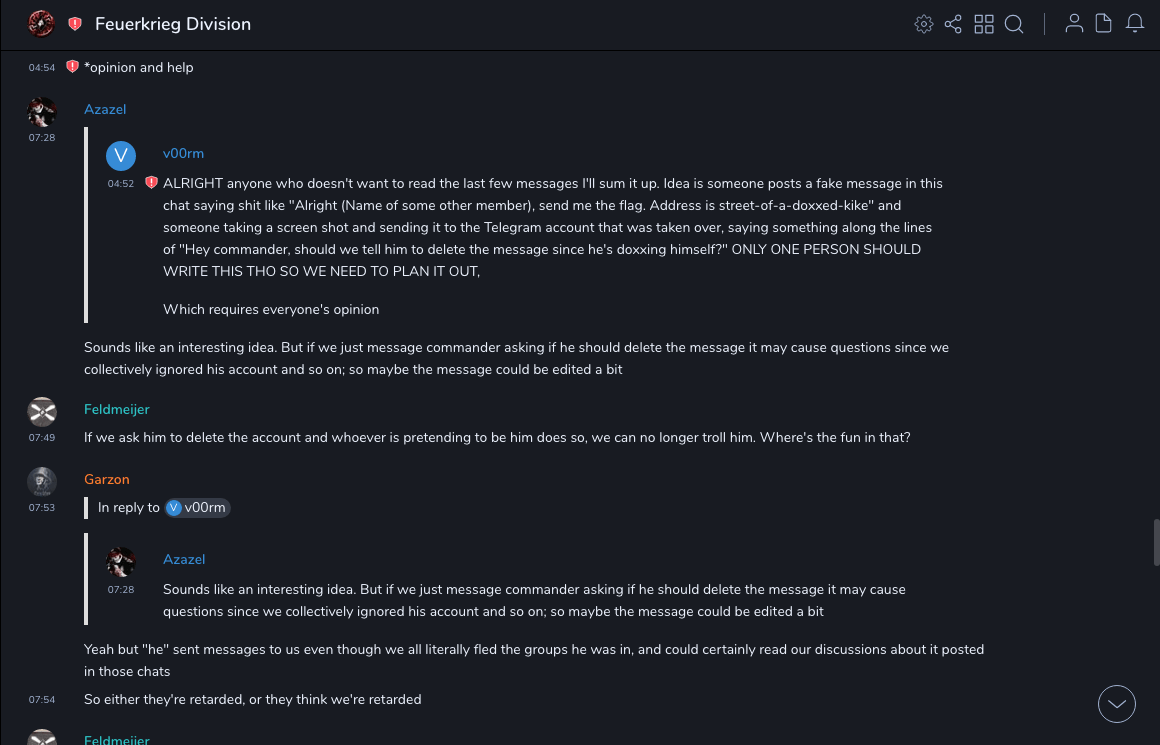Click v00rm name in quoted message
The height and width of the screenshot is (745, 1160).
coord(183,153)
